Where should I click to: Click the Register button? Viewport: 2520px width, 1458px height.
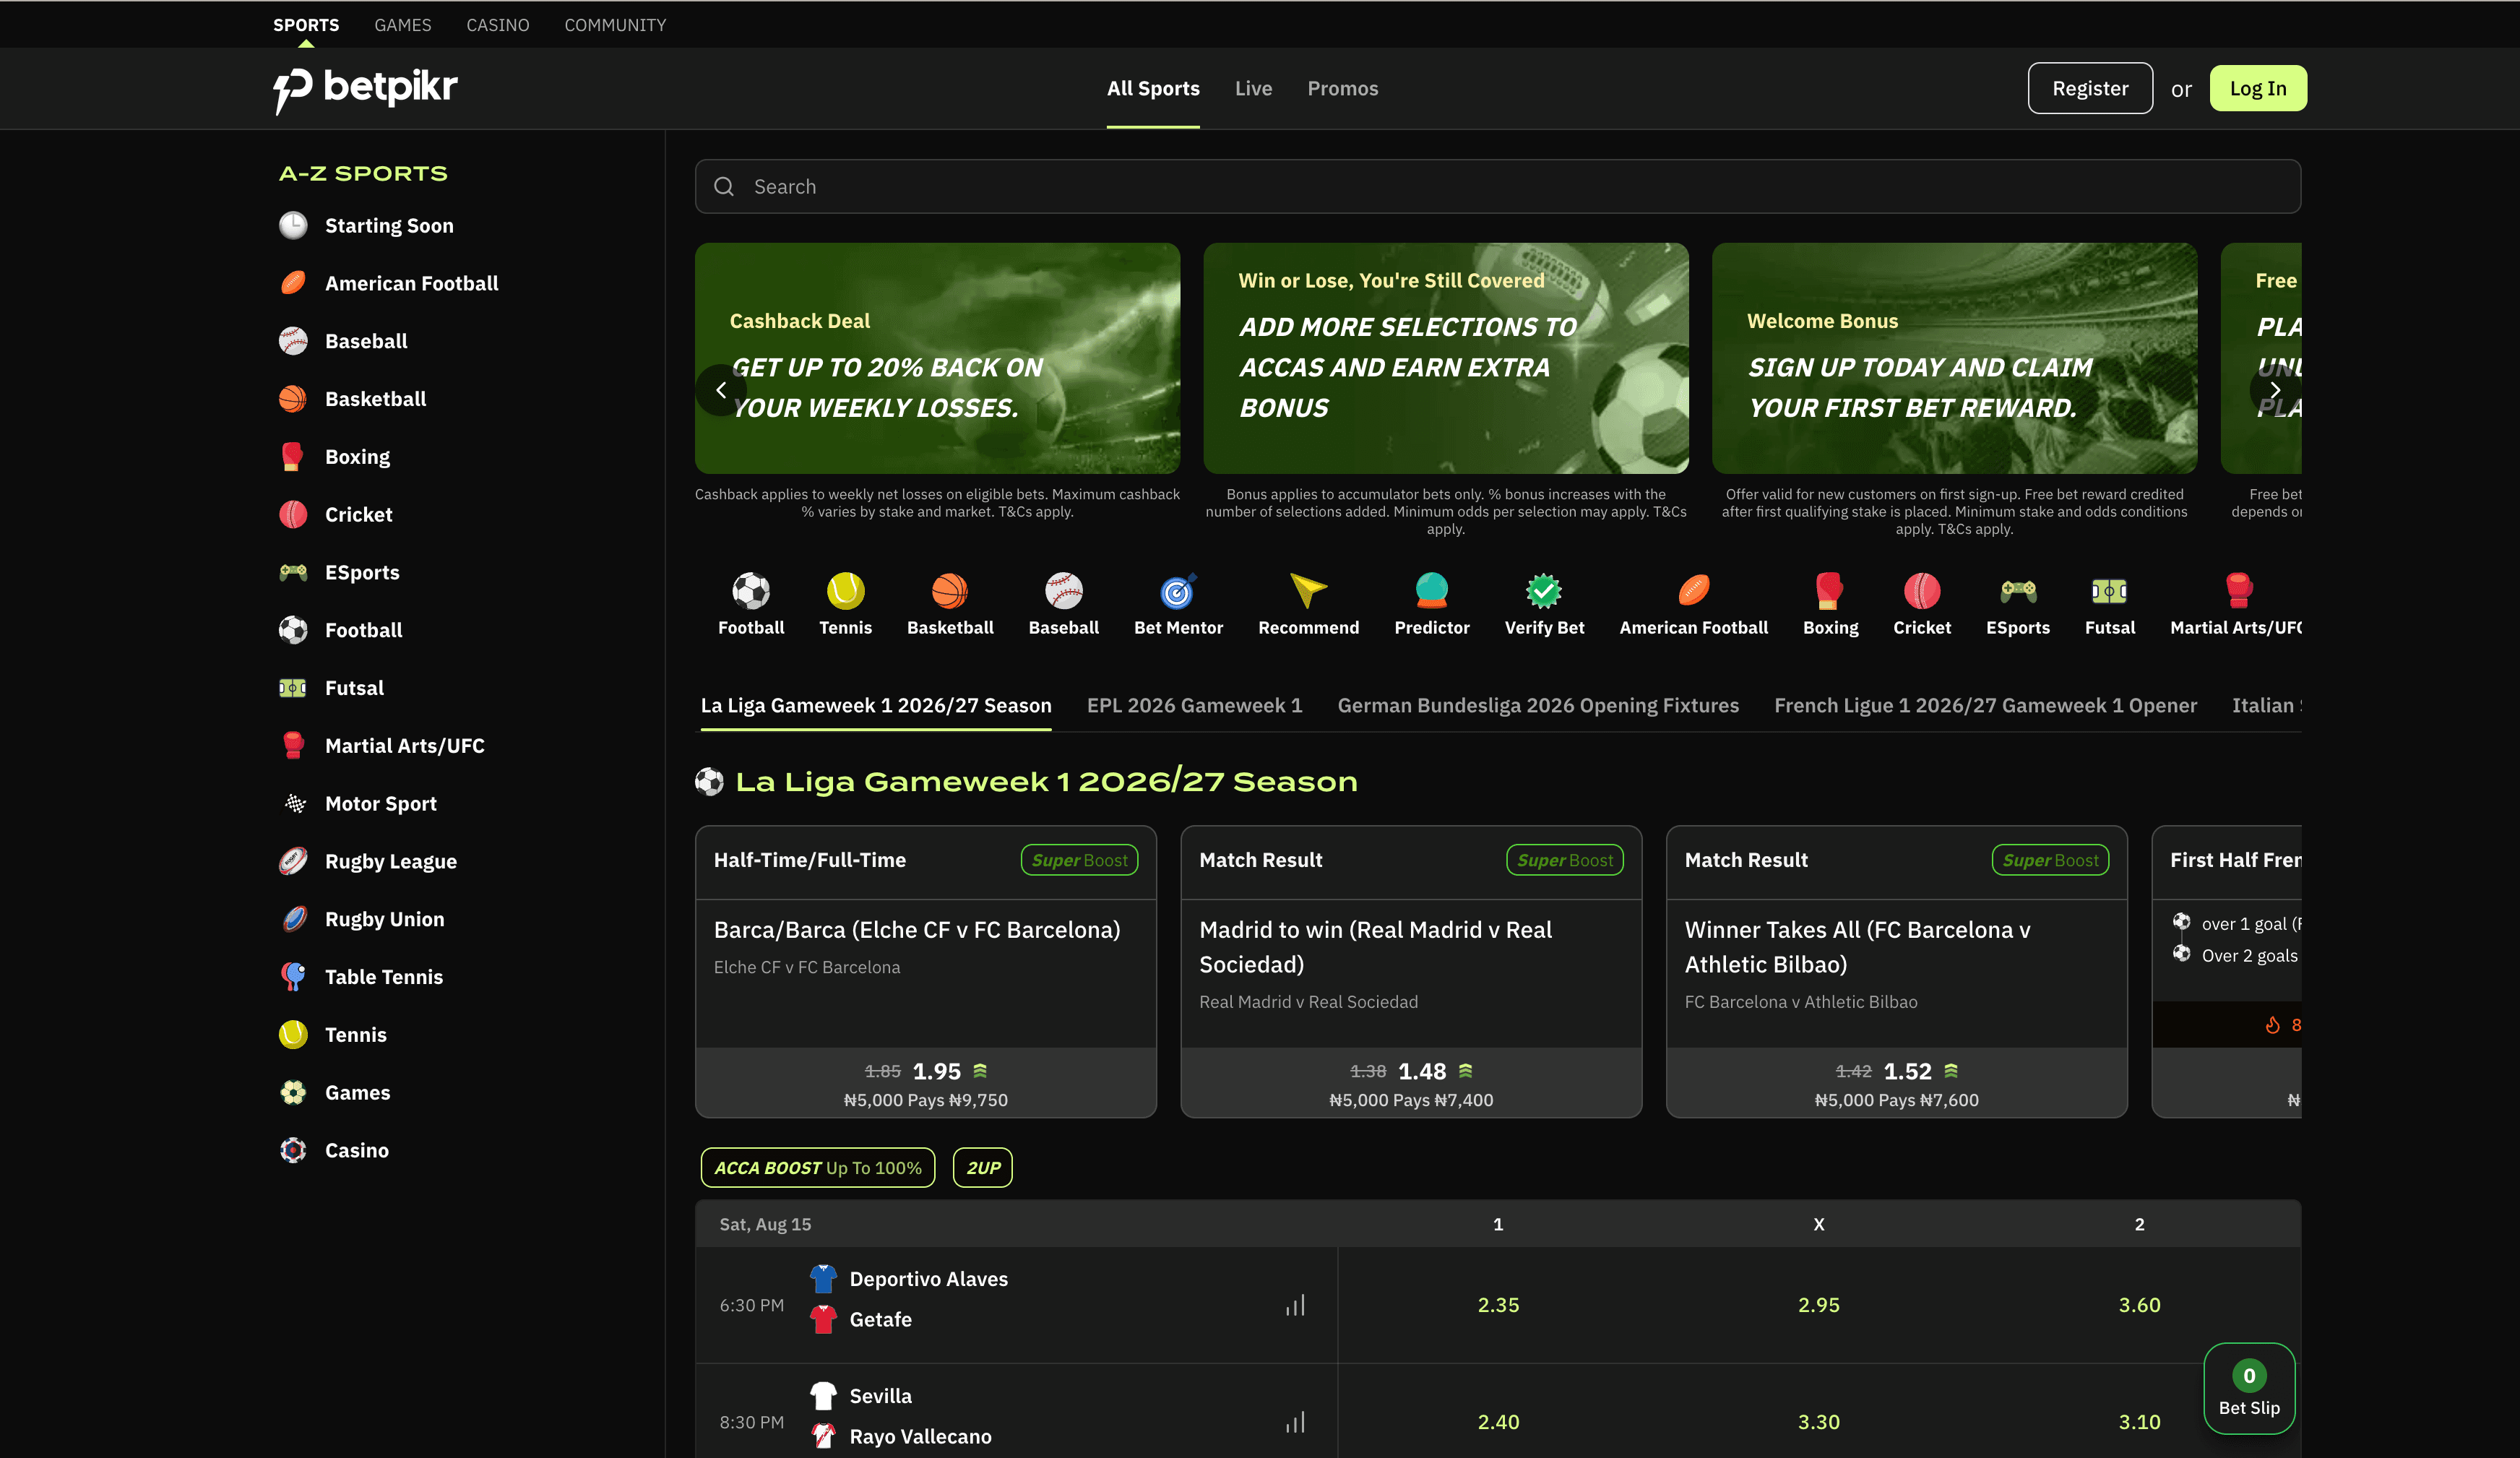click(x=2090, y=88)
